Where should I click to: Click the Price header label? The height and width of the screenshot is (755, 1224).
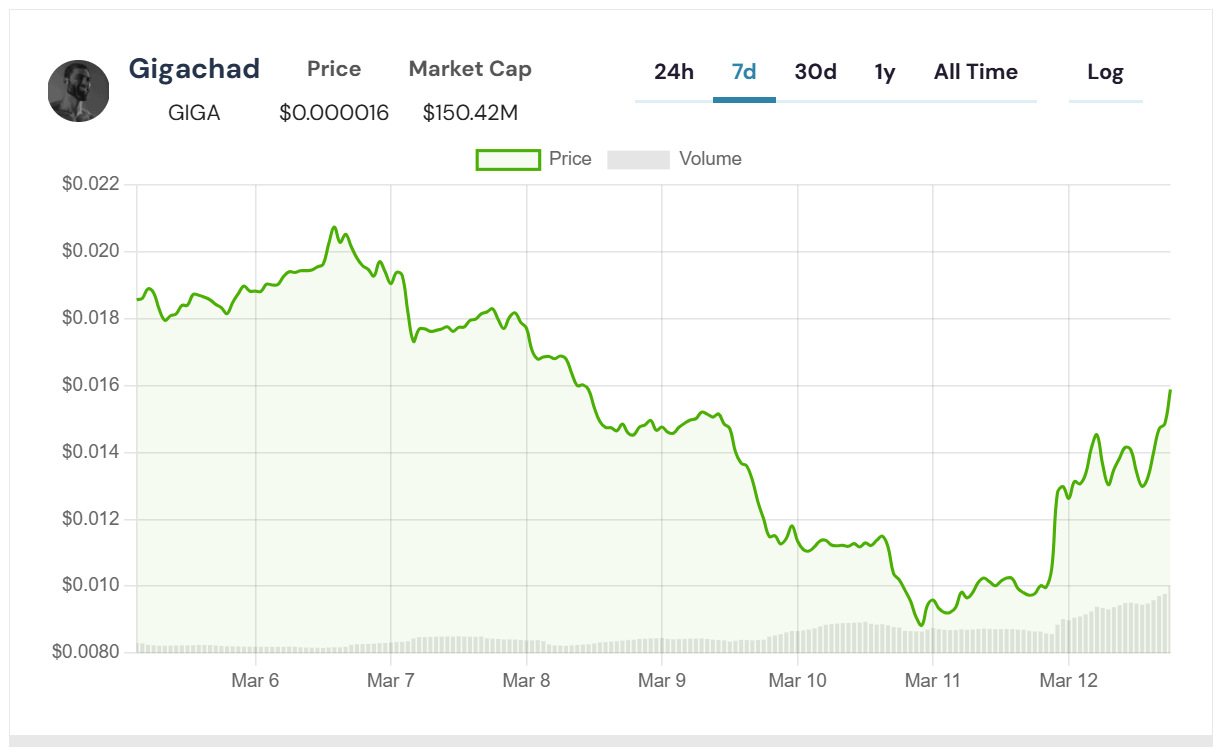[x=334, y=69]
